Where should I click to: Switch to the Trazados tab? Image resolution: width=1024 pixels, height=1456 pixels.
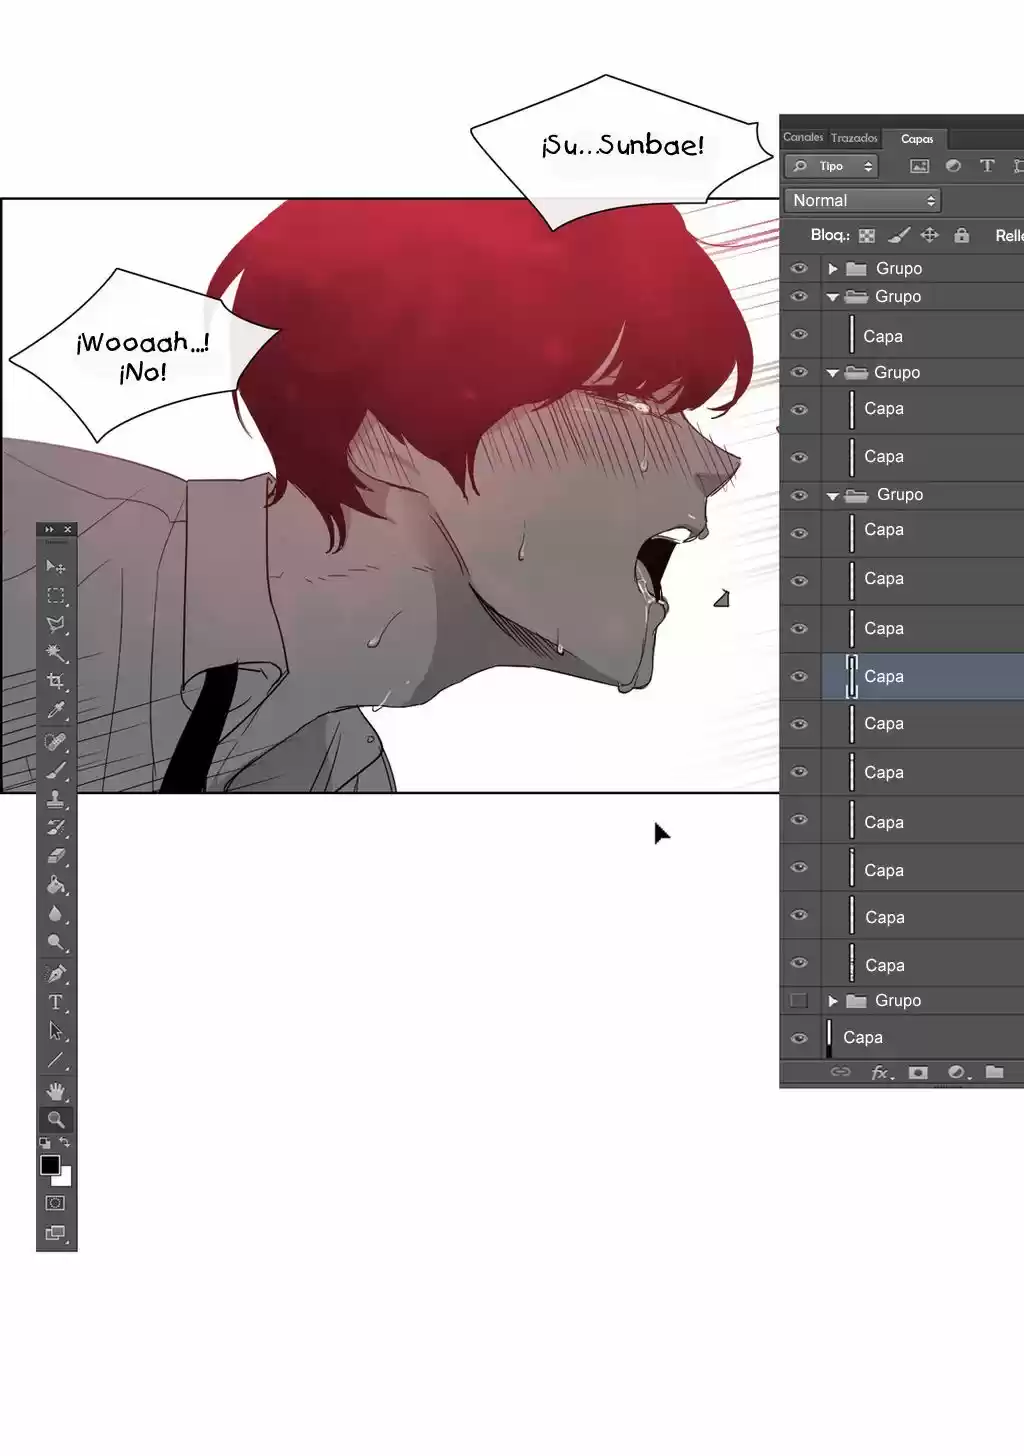pos(854,138)
